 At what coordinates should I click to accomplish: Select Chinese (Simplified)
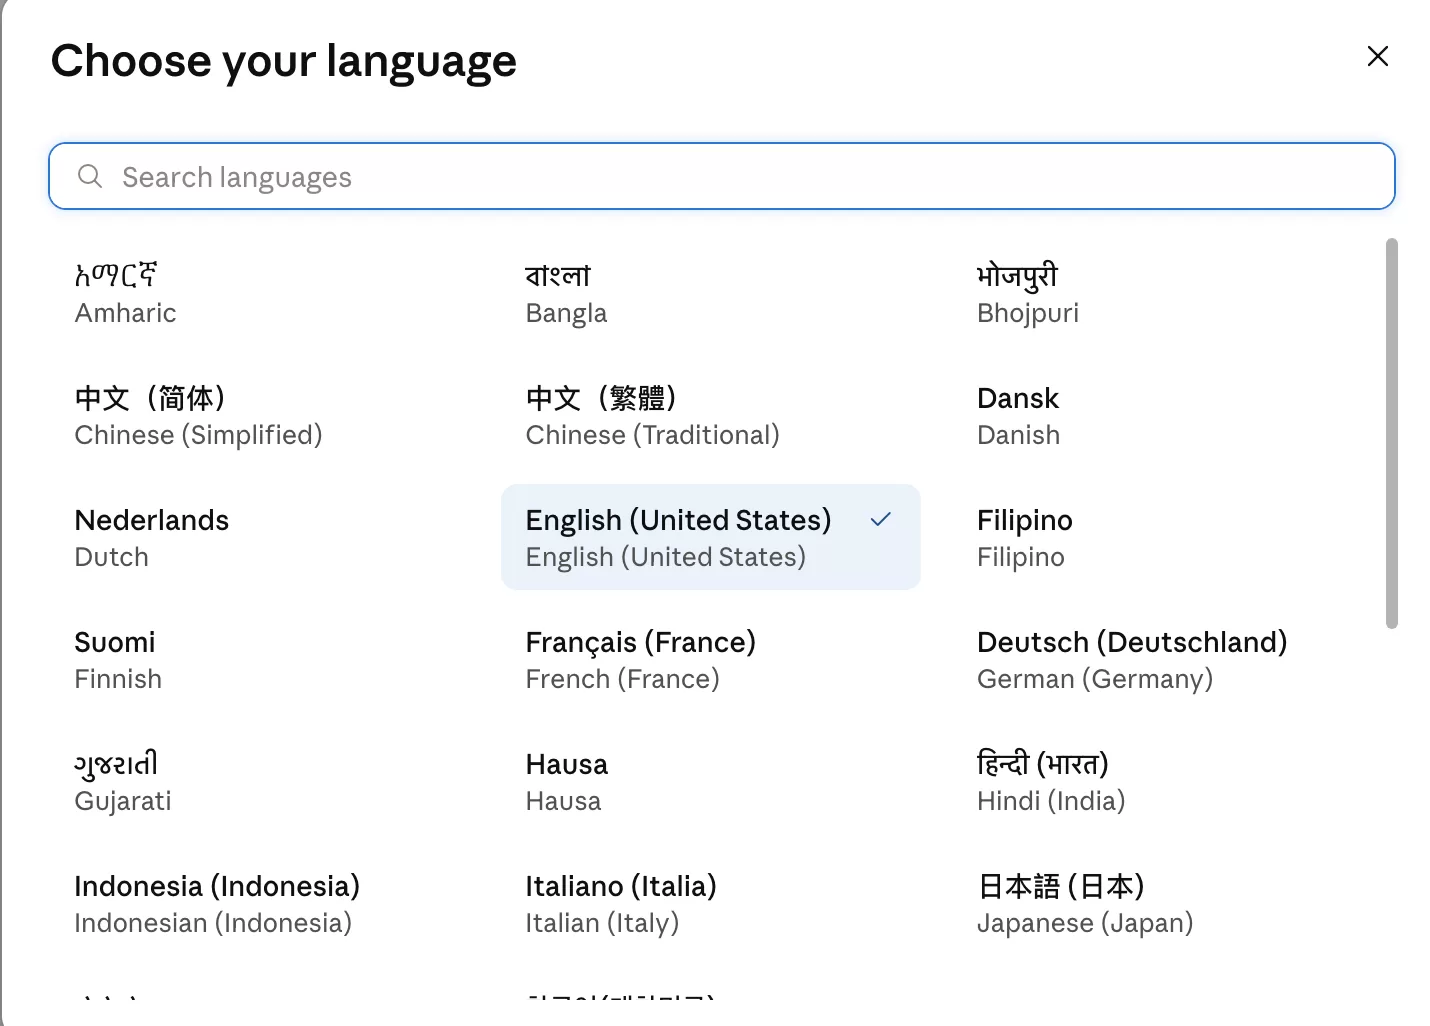(259, 415)
